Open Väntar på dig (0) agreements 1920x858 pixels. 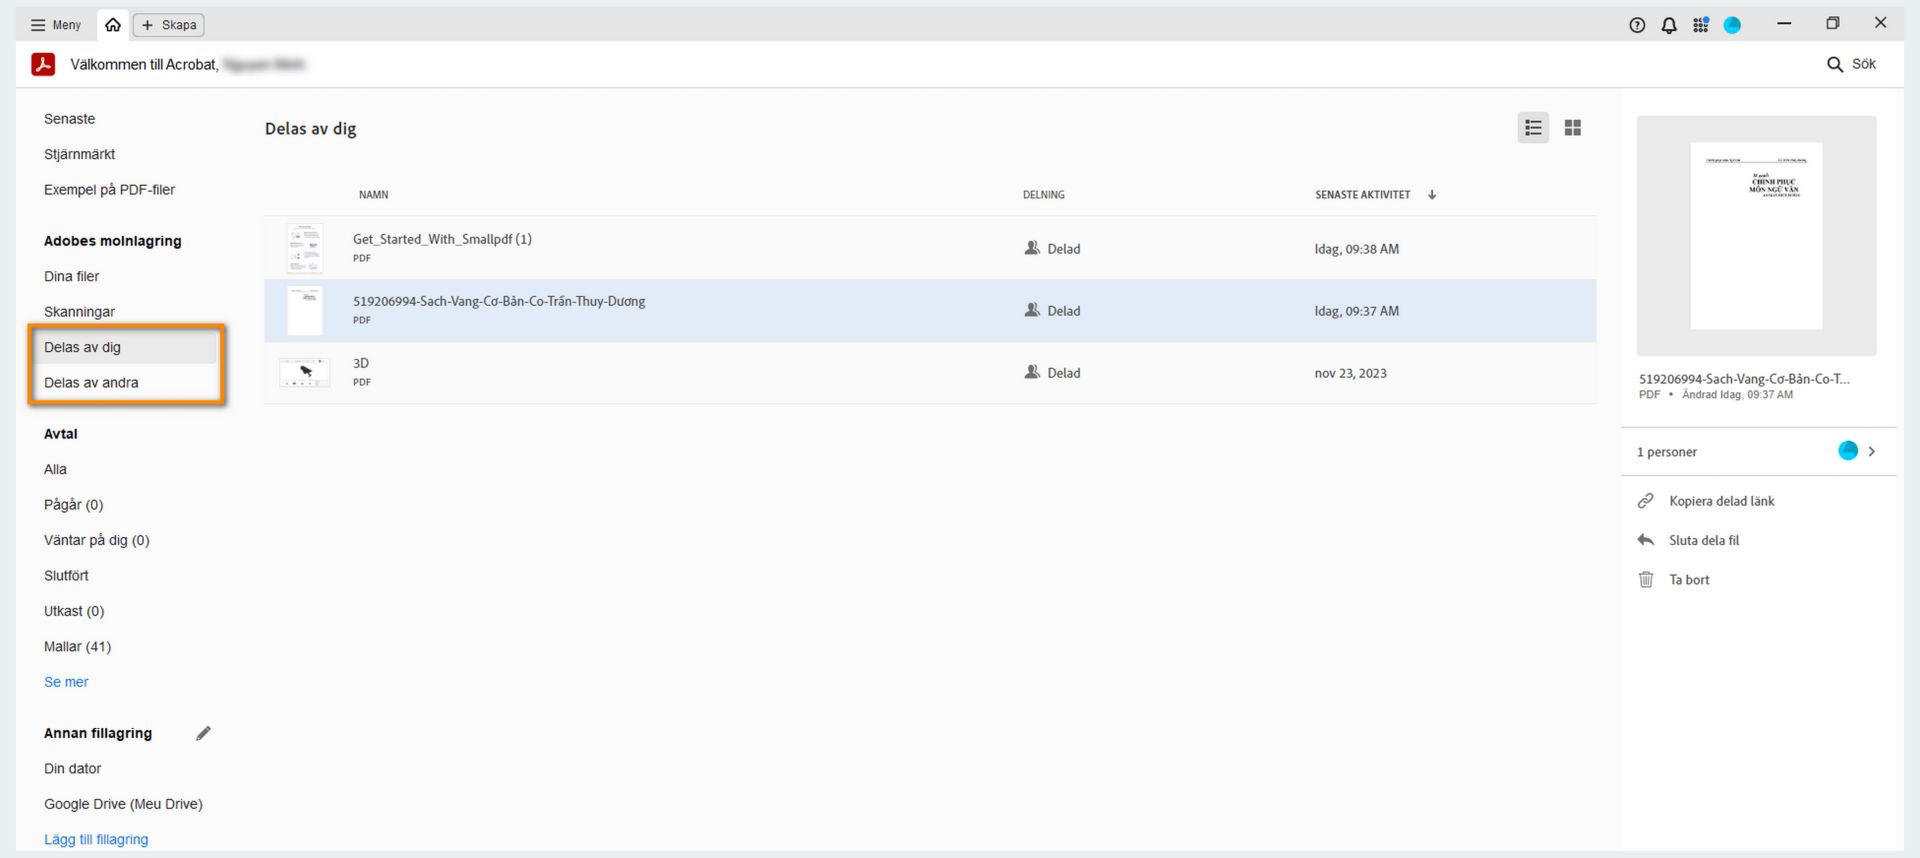click(x=97, y=540)
